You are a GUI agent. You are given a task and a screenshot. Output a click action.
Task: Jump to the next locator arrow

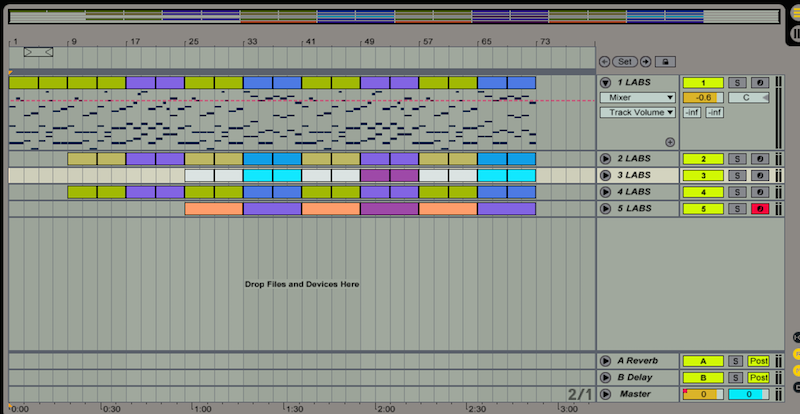[645, 62]
